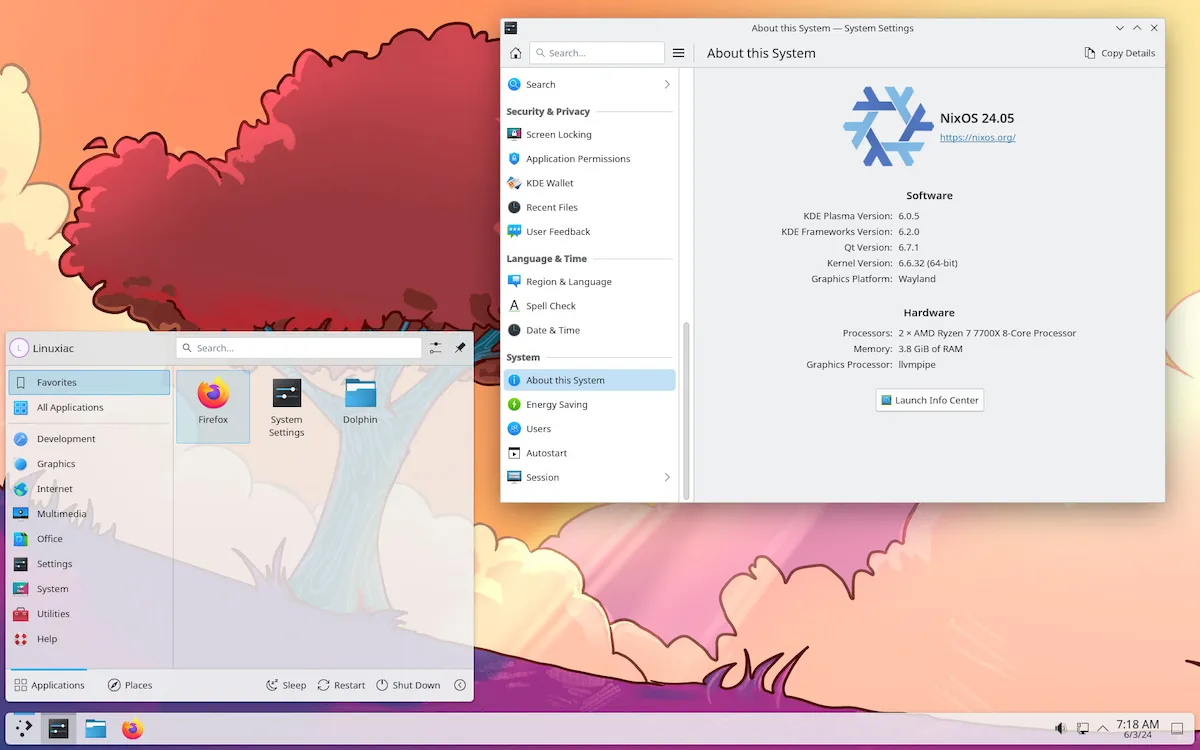Open the nixos.org link
The image size is (1200, 750).
pyautogui.click(x=977, y=138)
